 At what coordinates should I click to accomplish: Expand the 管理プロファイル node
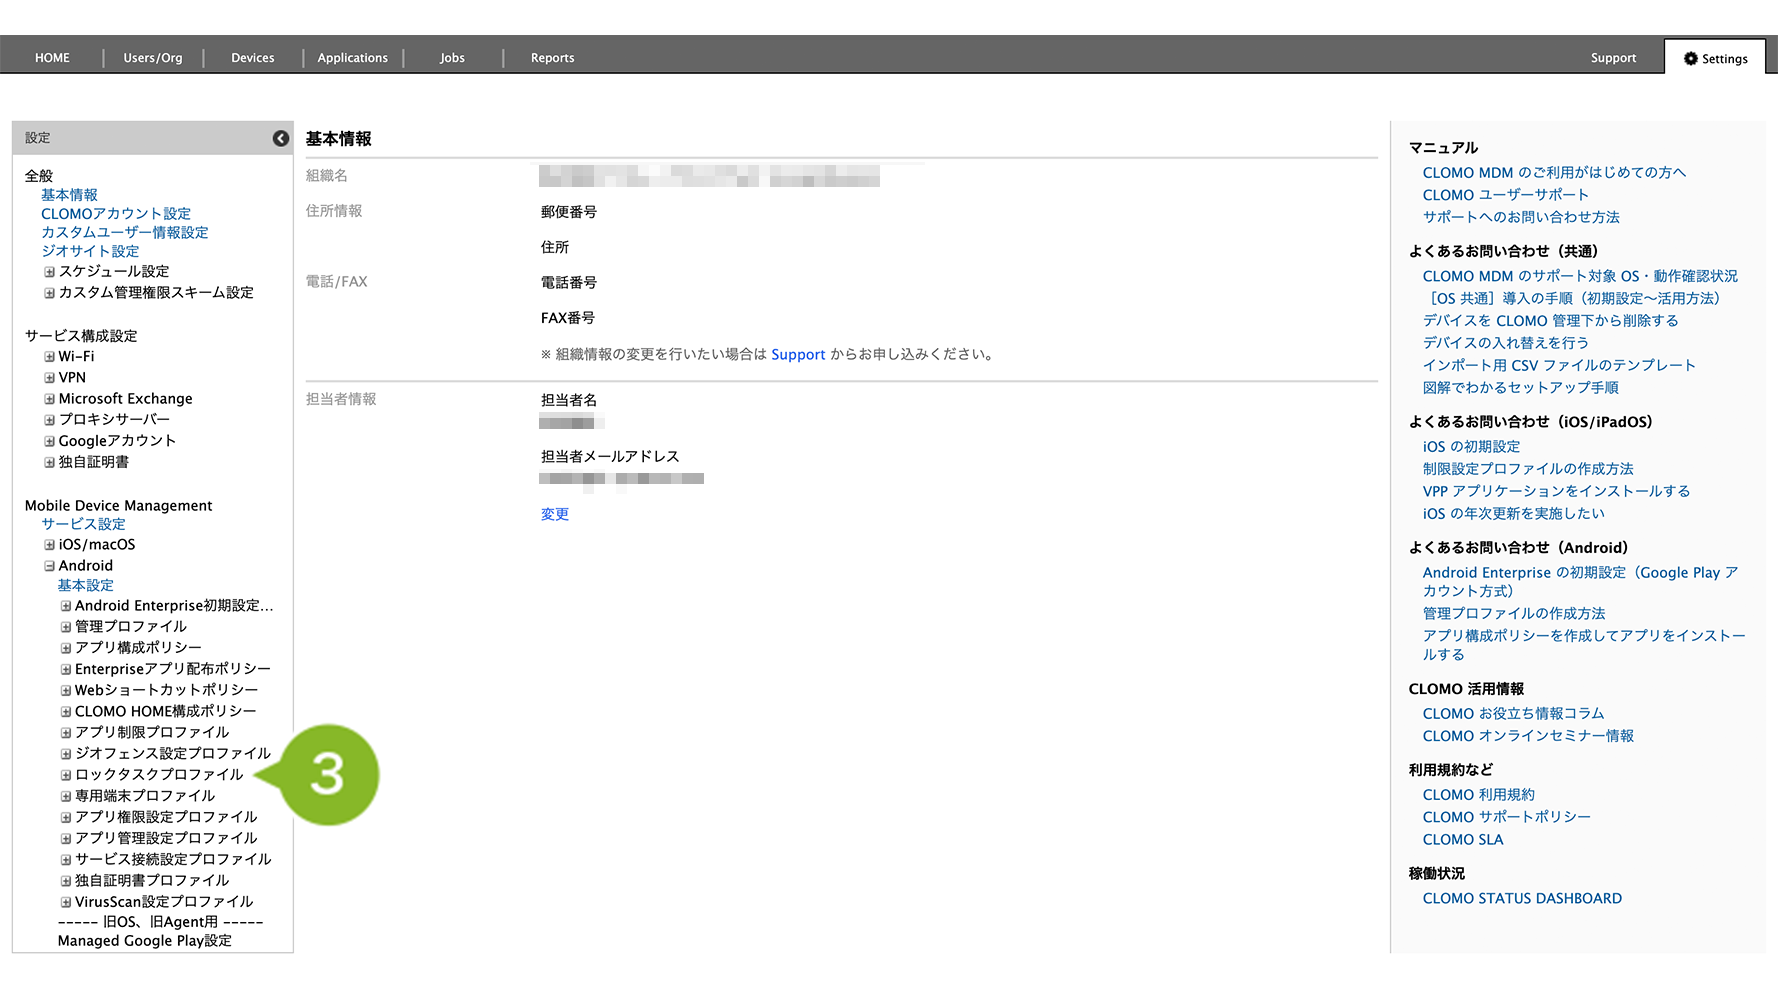[x=66, y=627]
